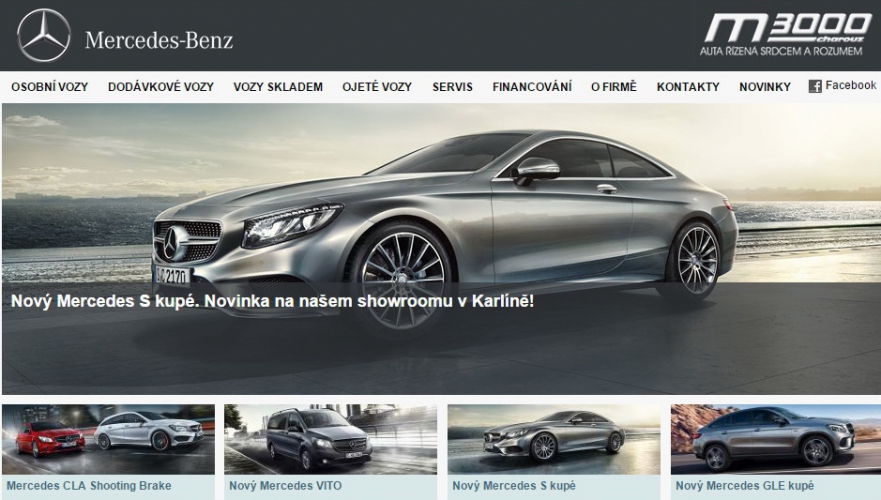Open the Servis menu item
881x500 pixels.
tap(452, 87)
